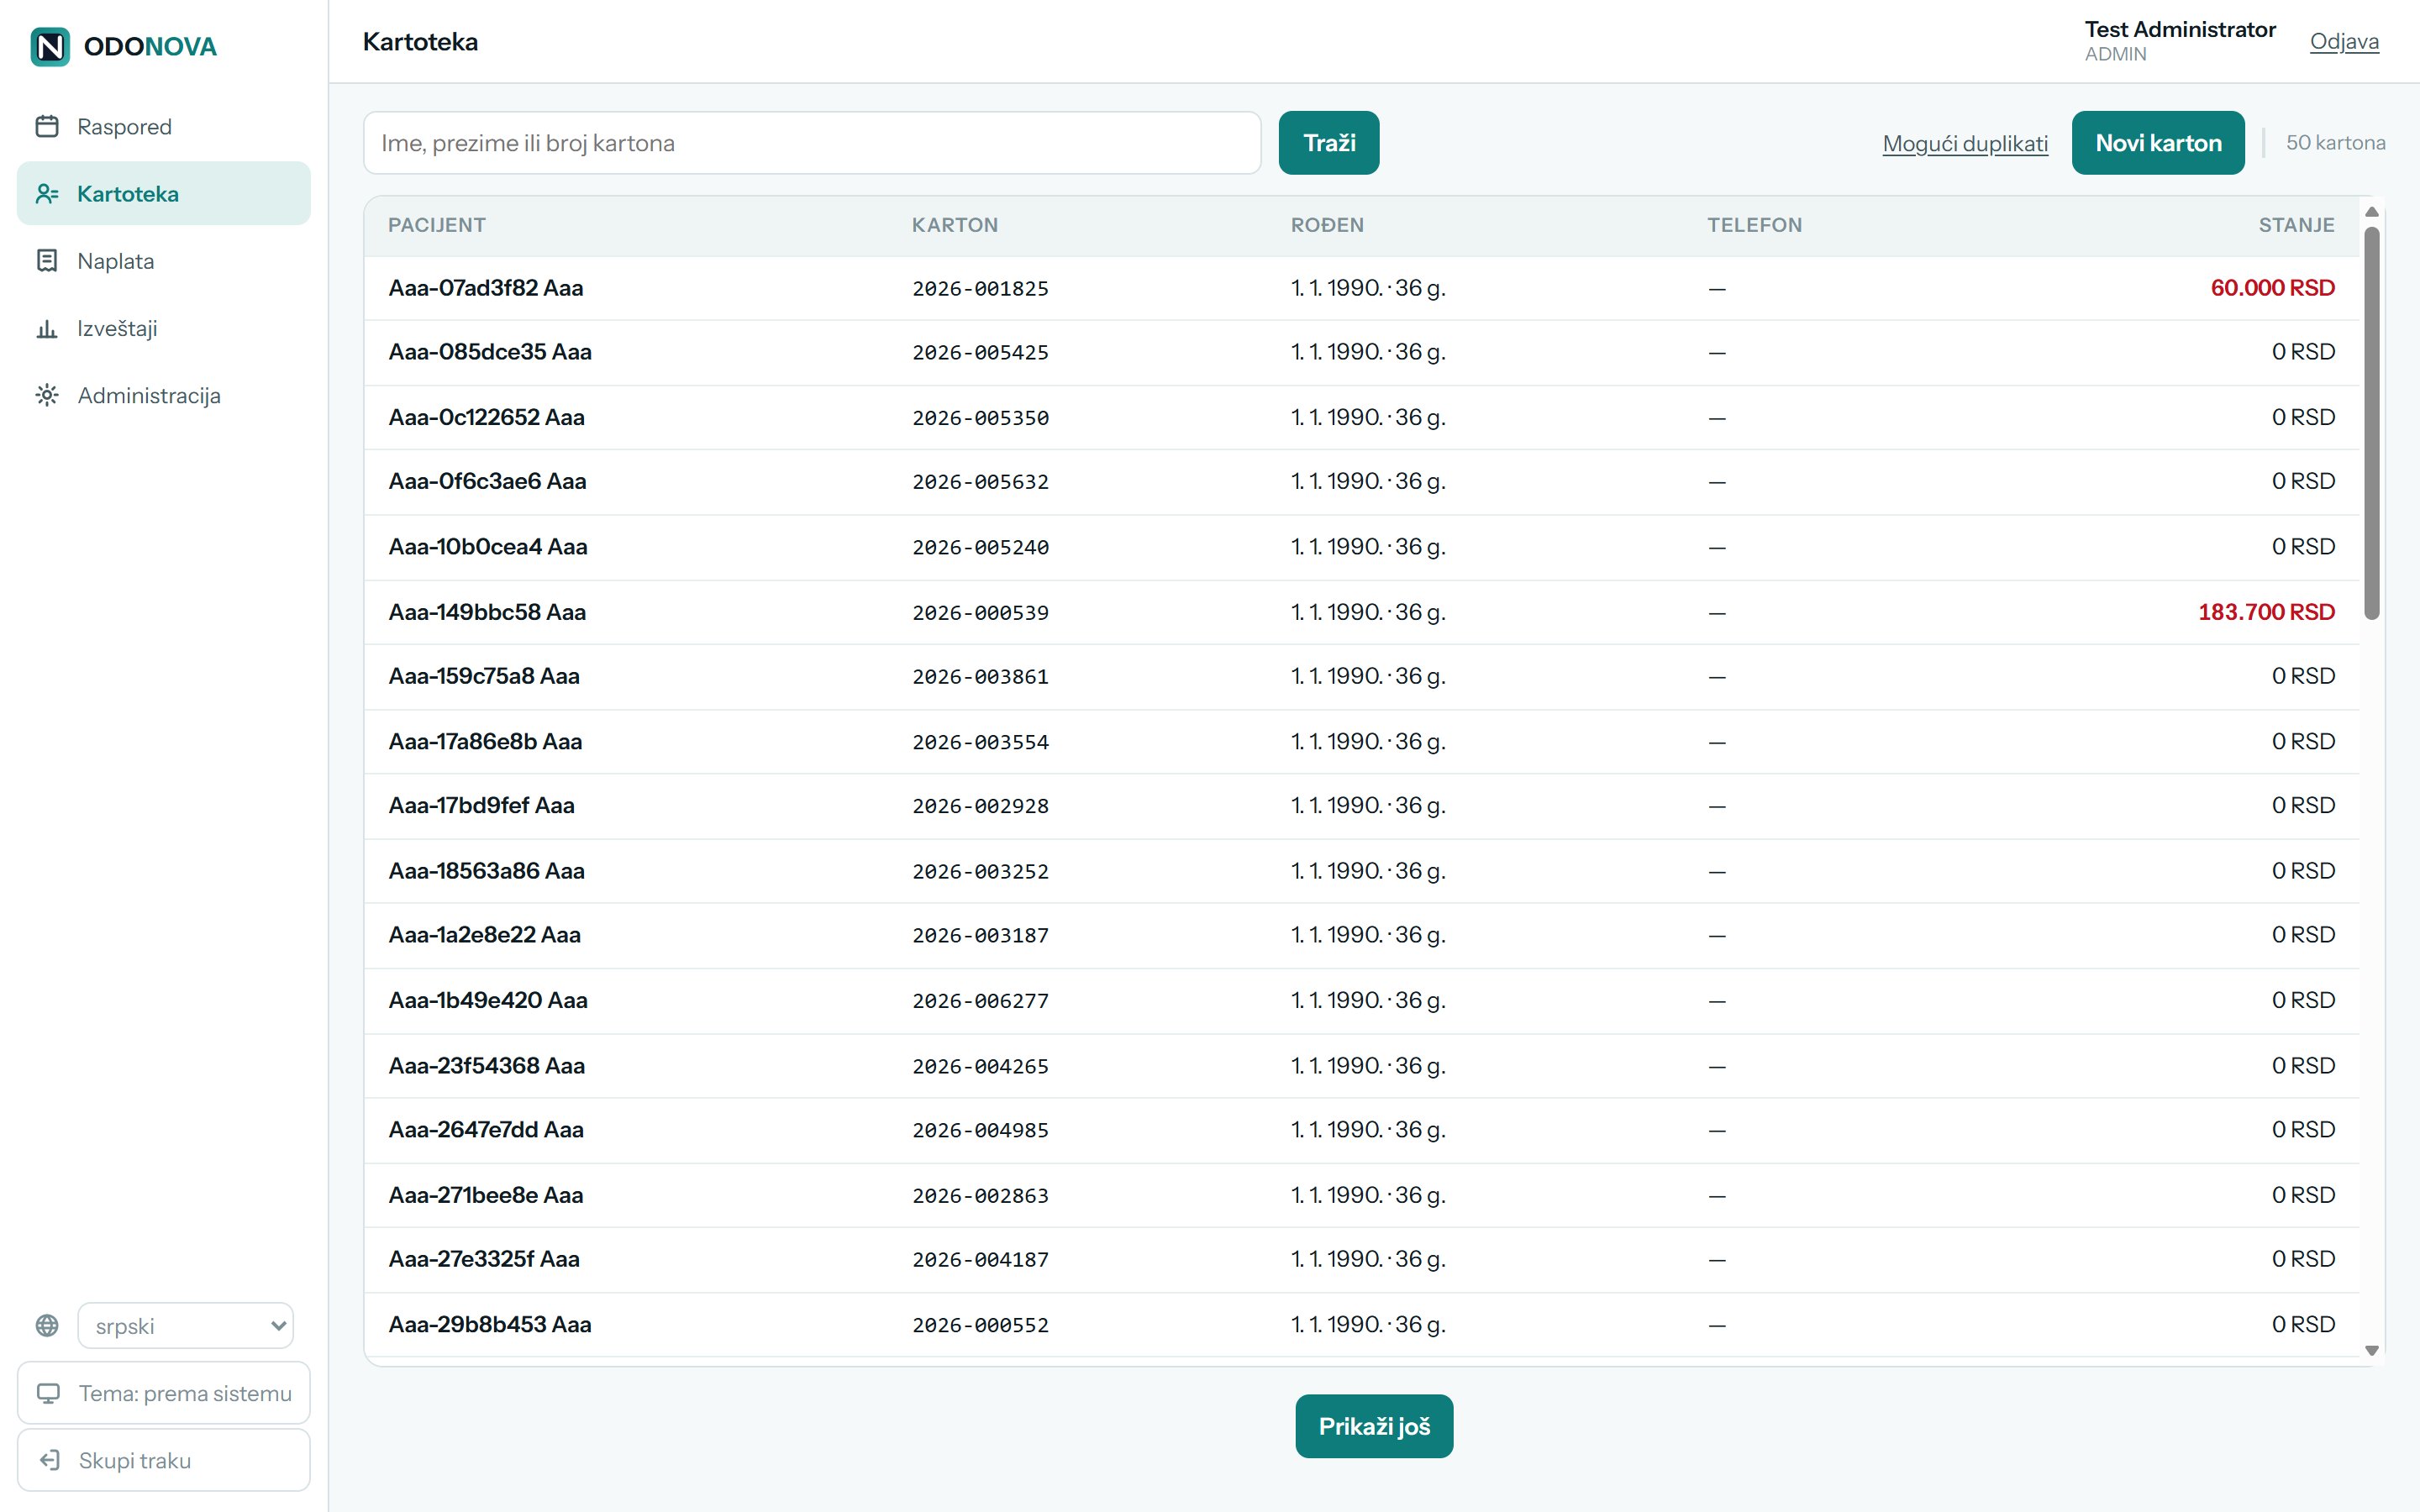Click the 60.000 RSD balance
Viewport: 2420px width, 1512px height.
pyautogui.click(x=2272, y=288)
